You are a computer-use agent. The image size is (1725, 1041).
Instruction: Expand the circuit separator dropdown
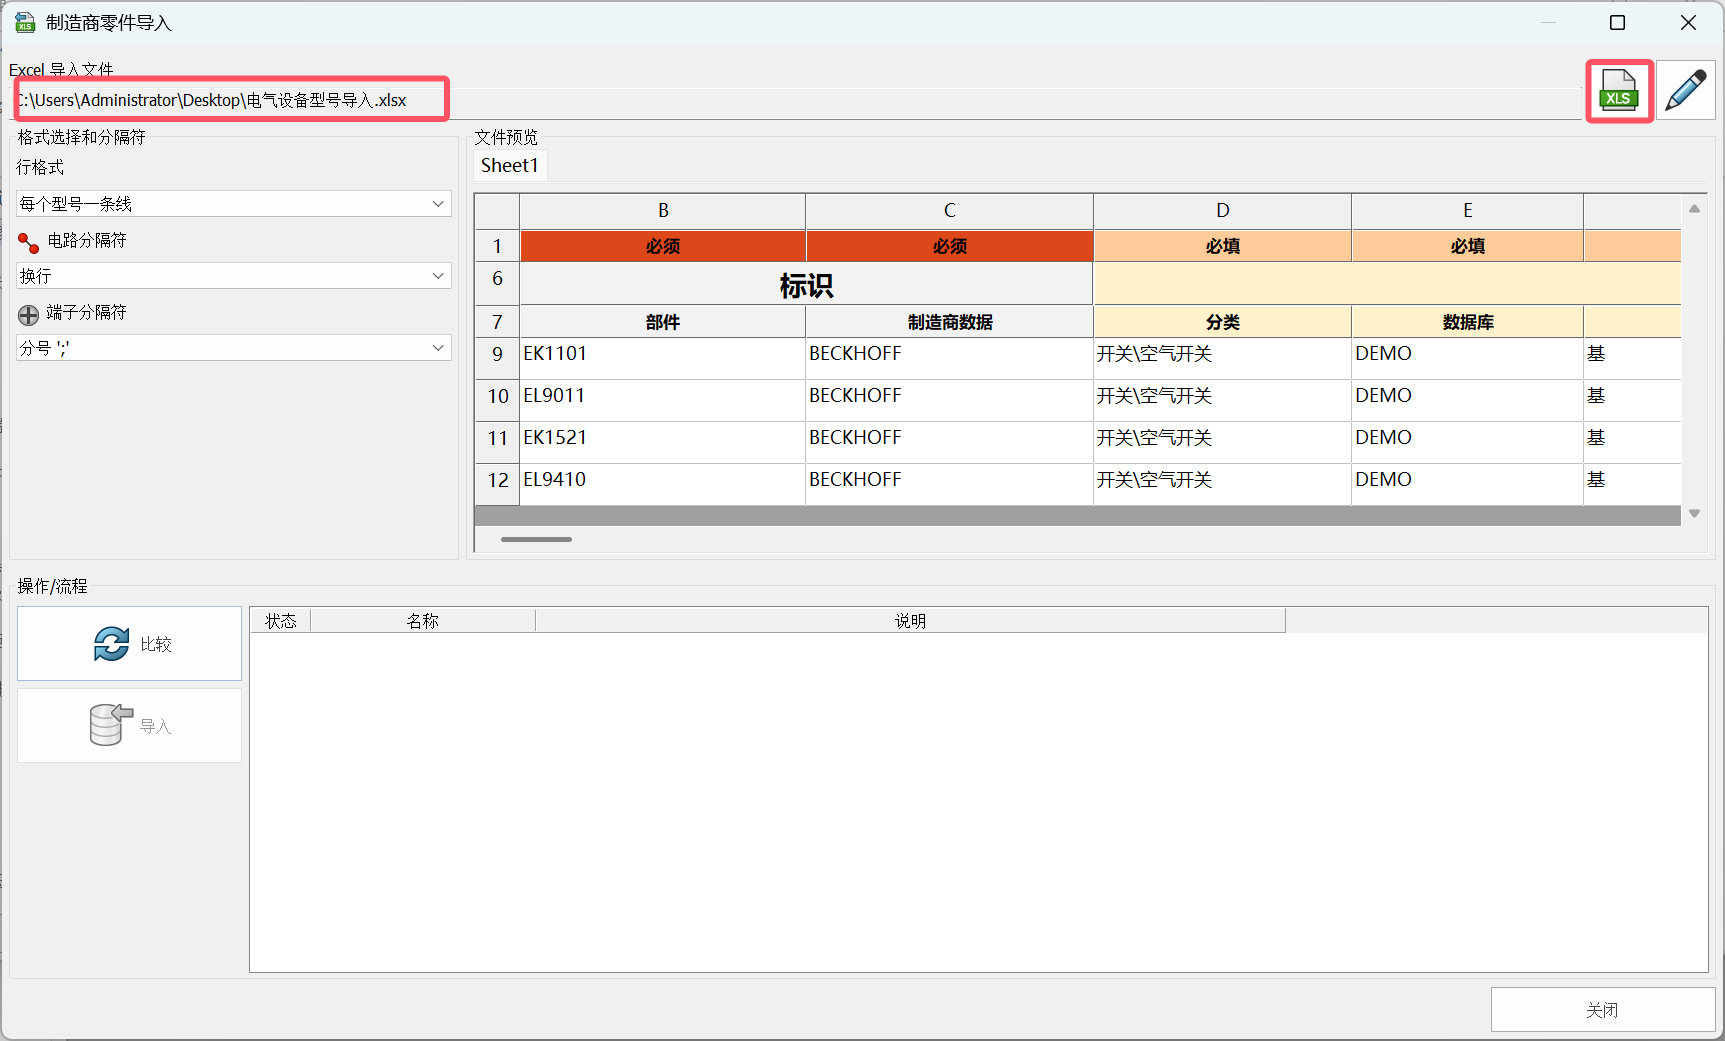tap(234, 276)
